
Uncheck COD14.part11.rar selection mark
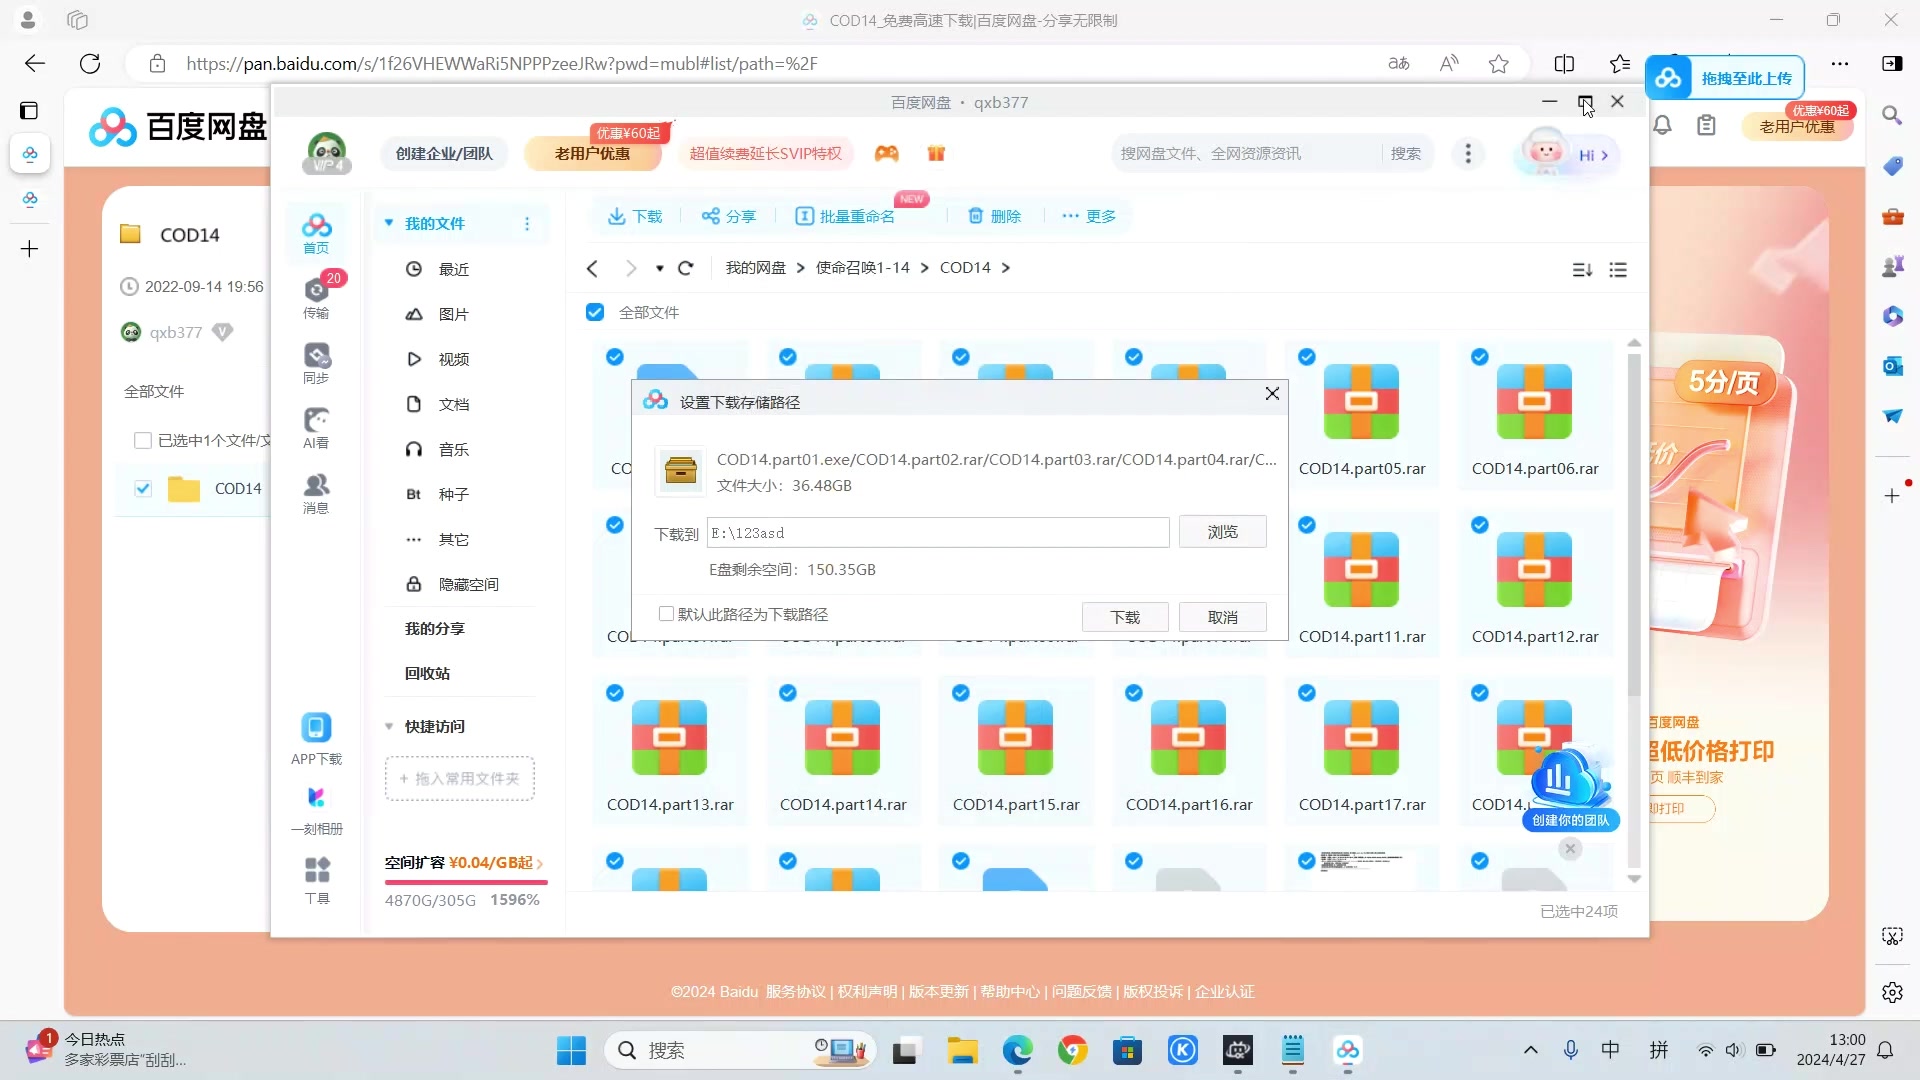1307,525
